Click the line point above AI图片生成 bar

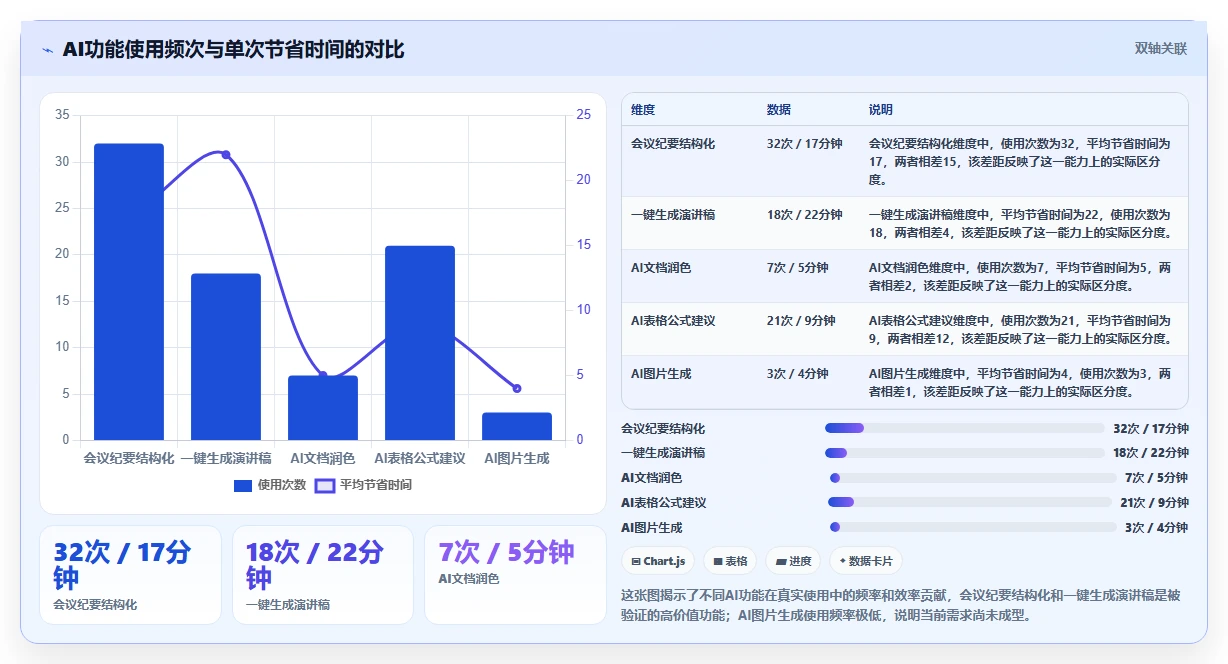pyautogui.click(x=517, y=388)
